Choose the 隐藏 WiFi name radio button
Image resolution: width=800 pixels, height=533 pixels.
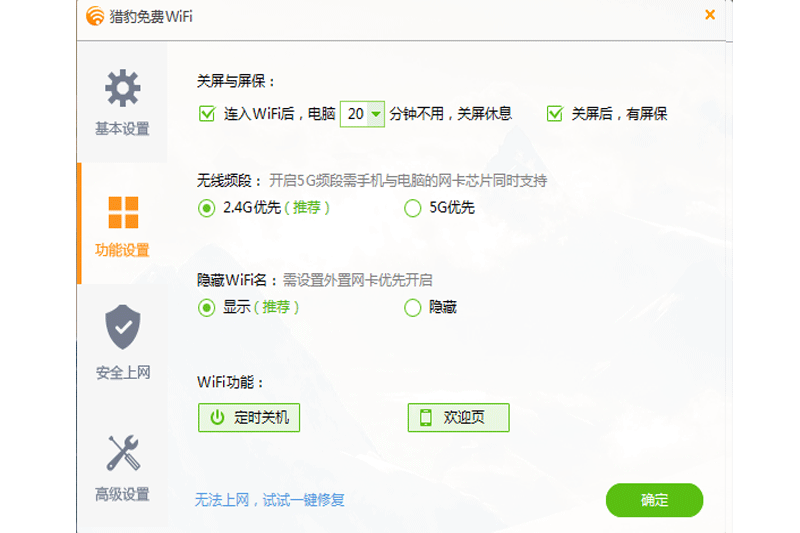coord(412,308)
